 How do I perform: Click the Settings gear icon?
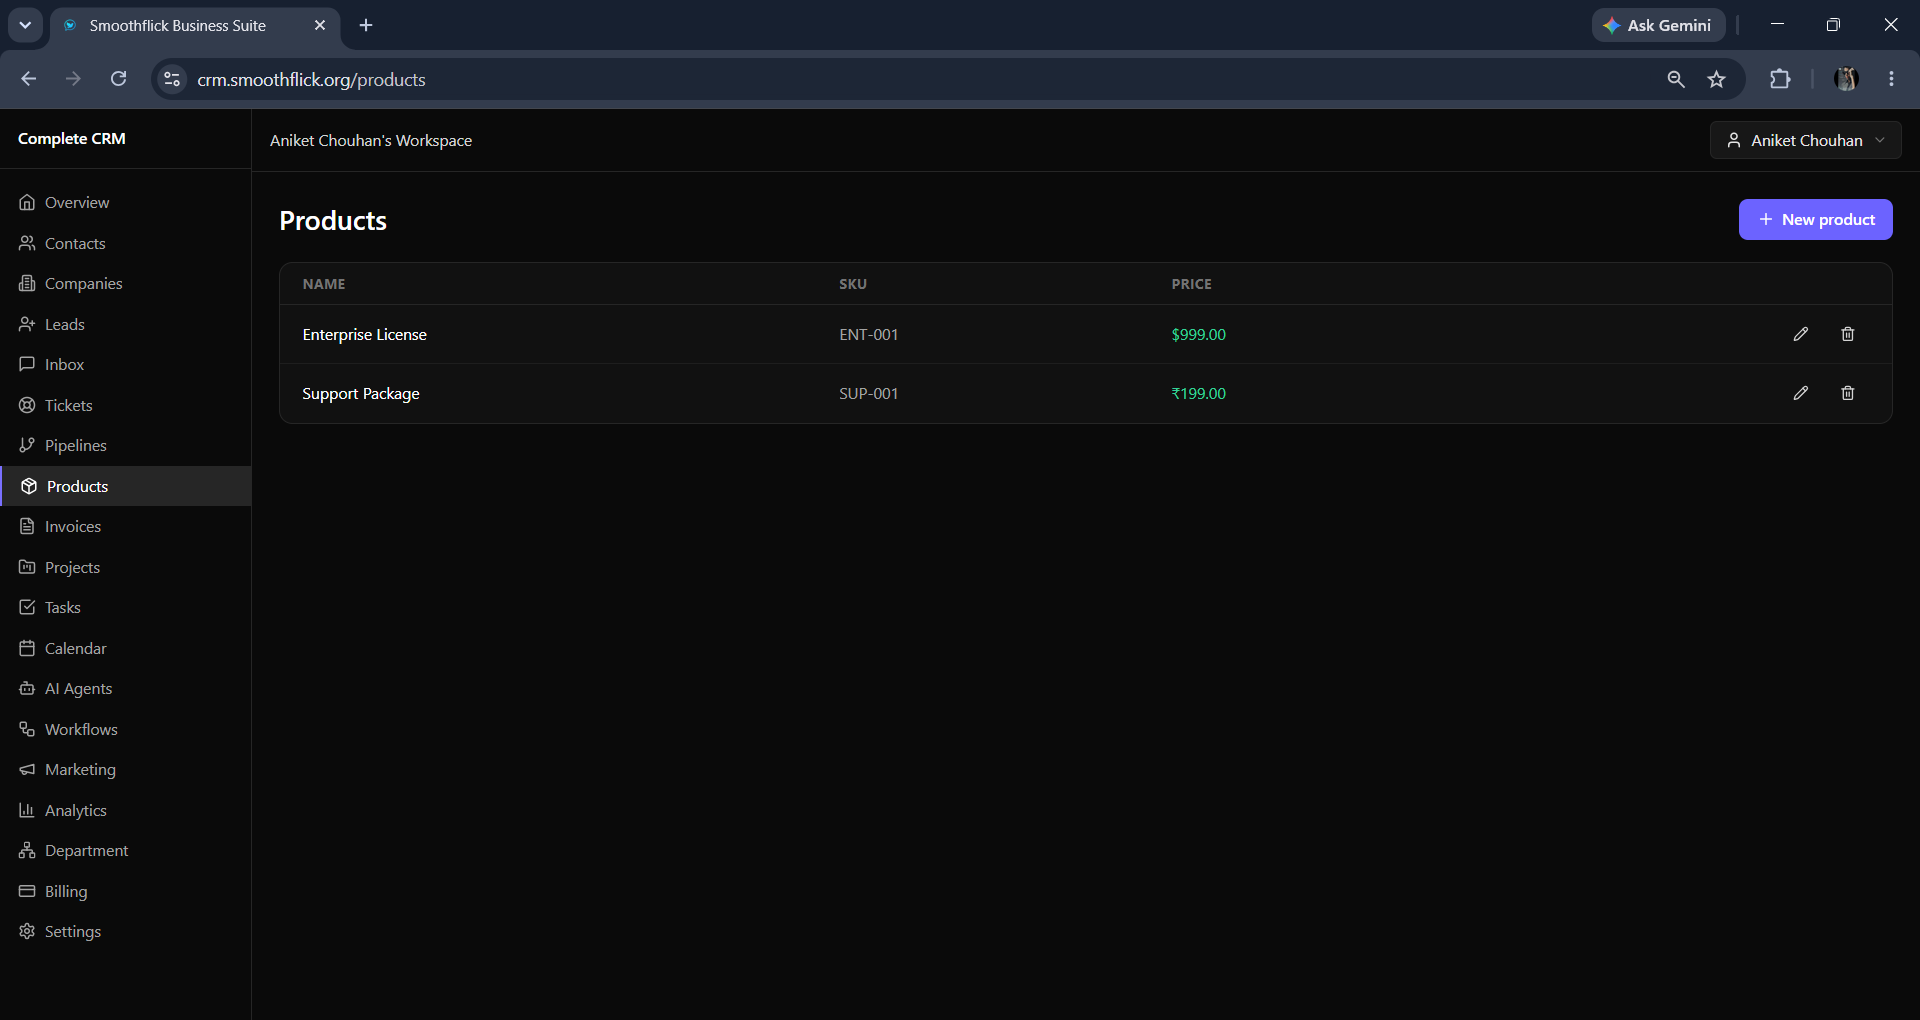(27, 931)
